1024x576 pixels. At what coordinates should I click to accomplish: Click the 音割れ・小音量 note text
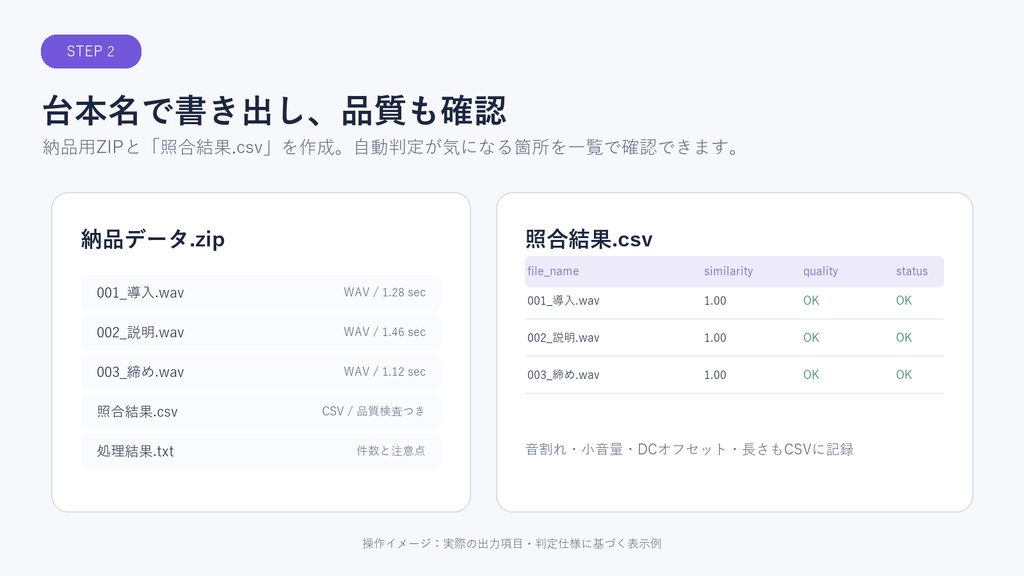pyautogui.click(x=690, y=449)
